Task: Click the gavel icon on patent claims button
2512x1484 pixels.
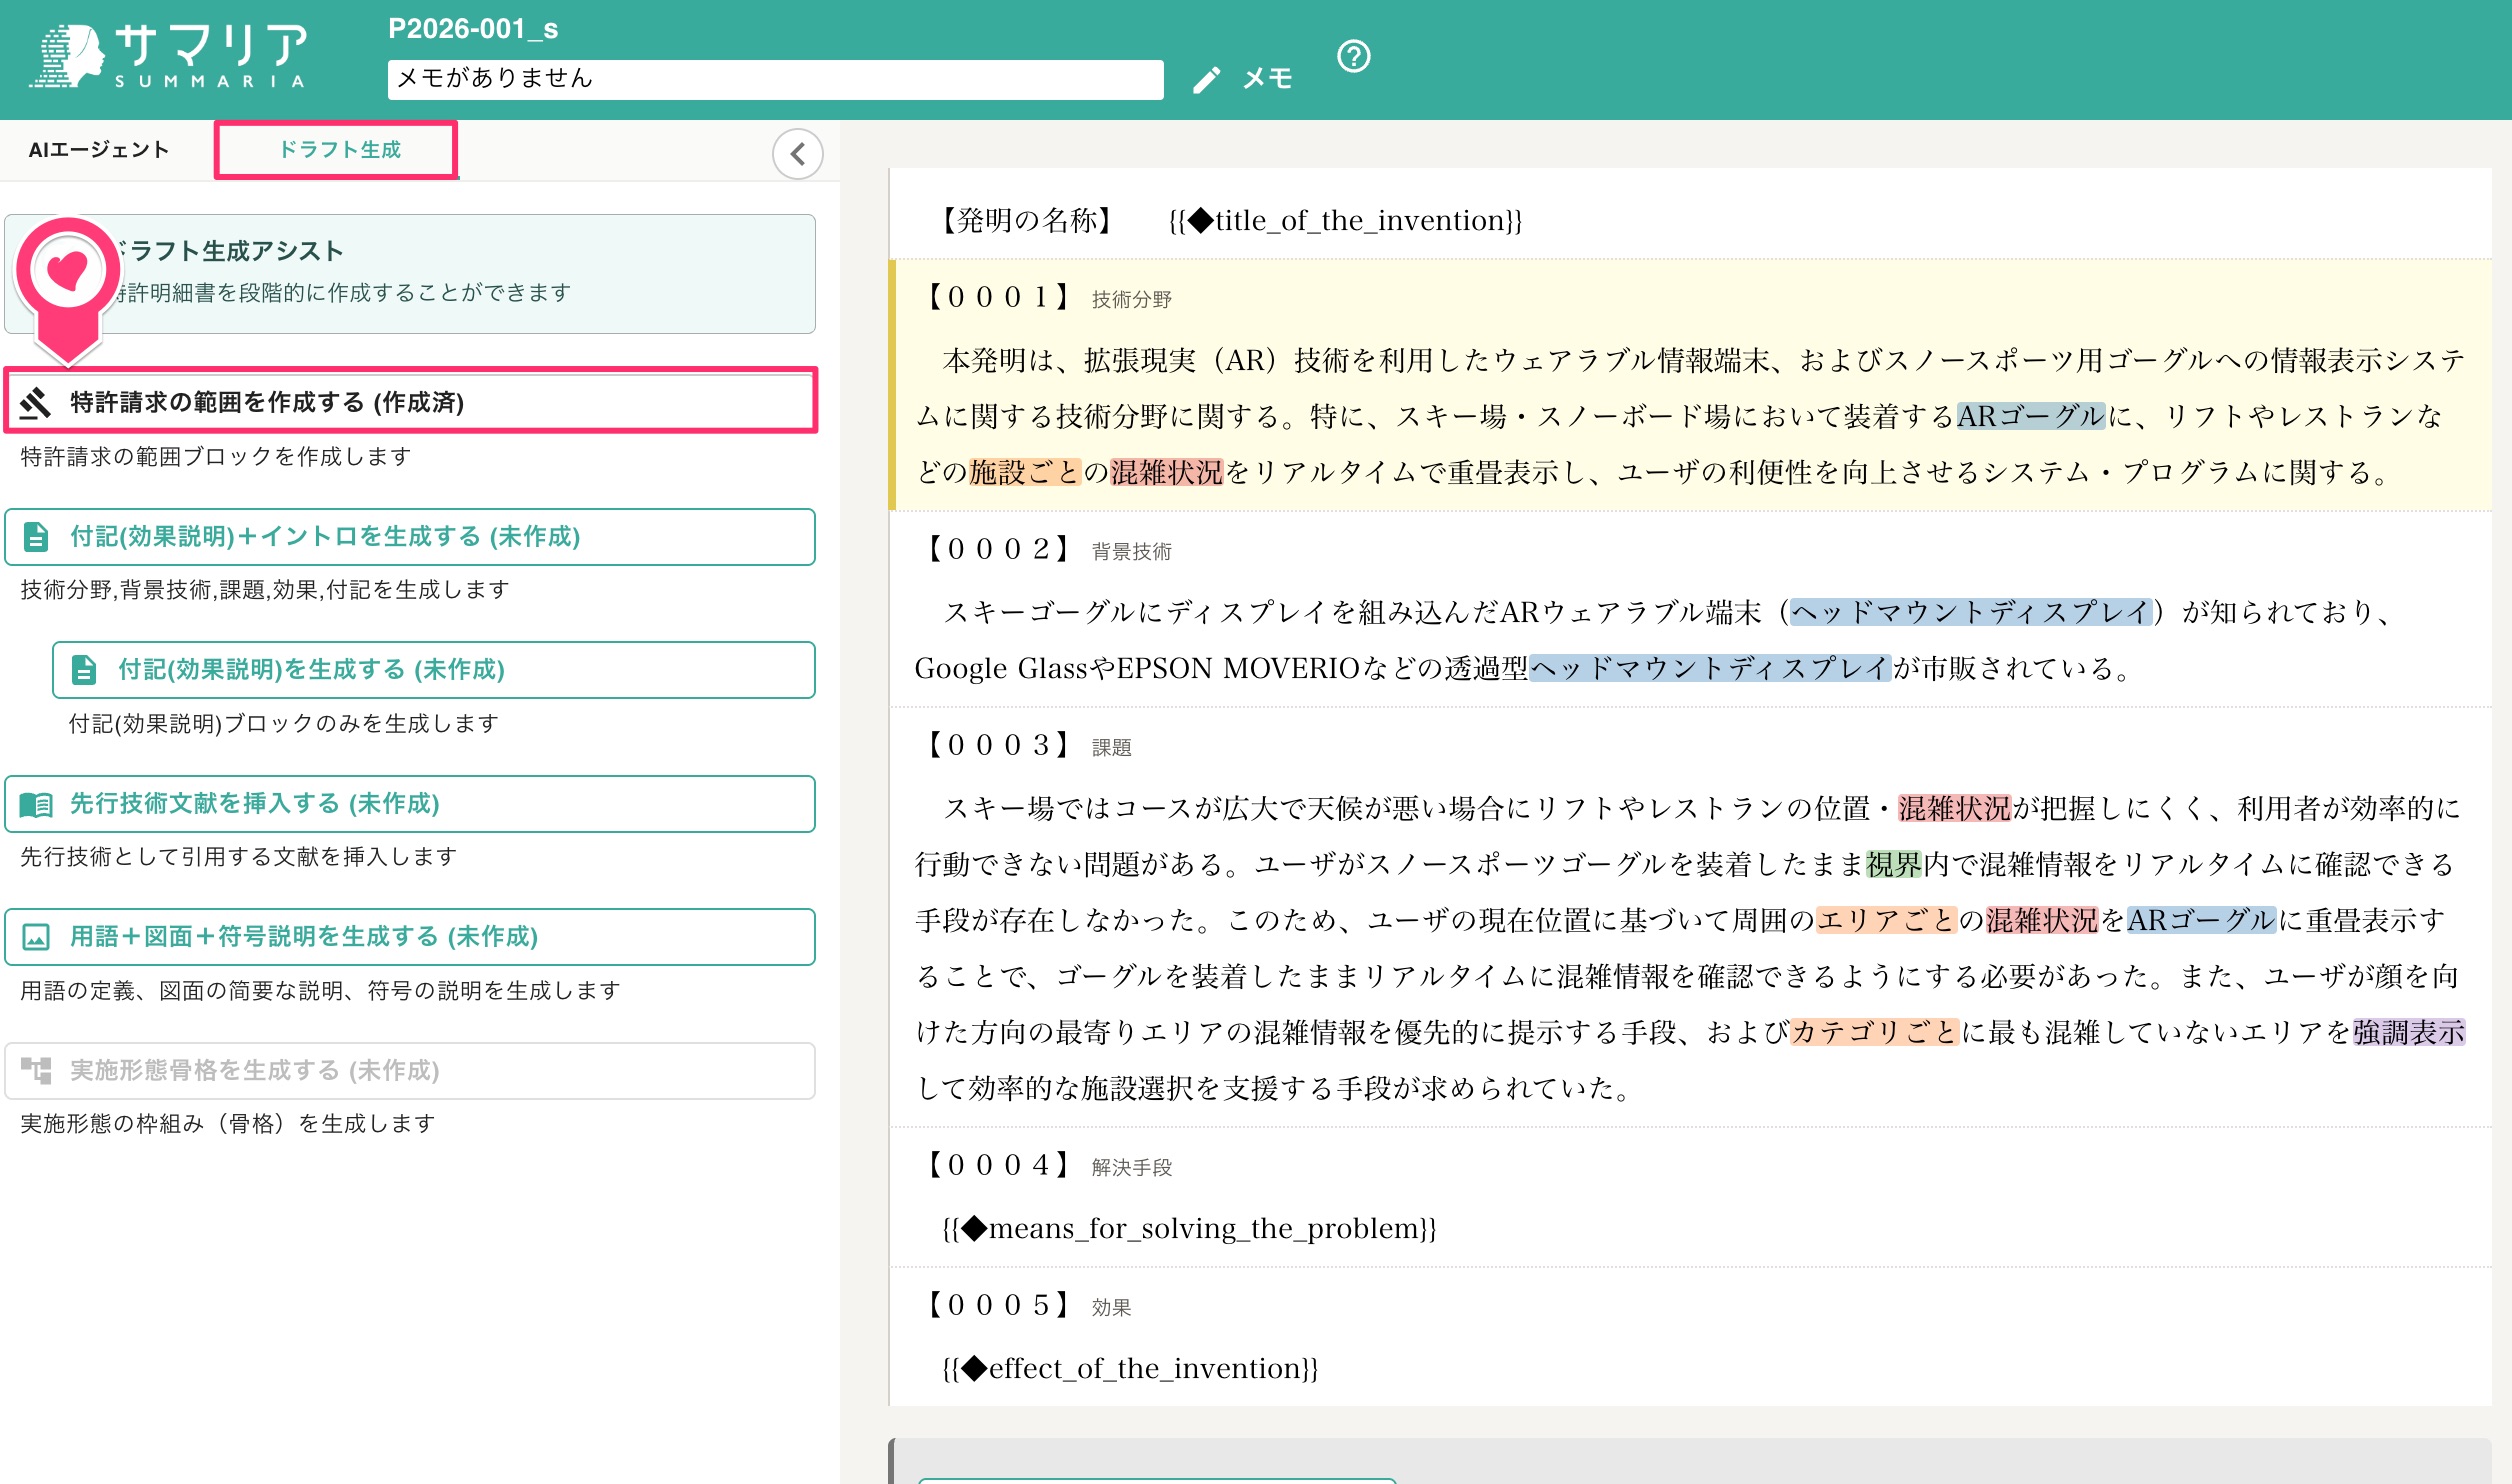Action: coord(36,402)
